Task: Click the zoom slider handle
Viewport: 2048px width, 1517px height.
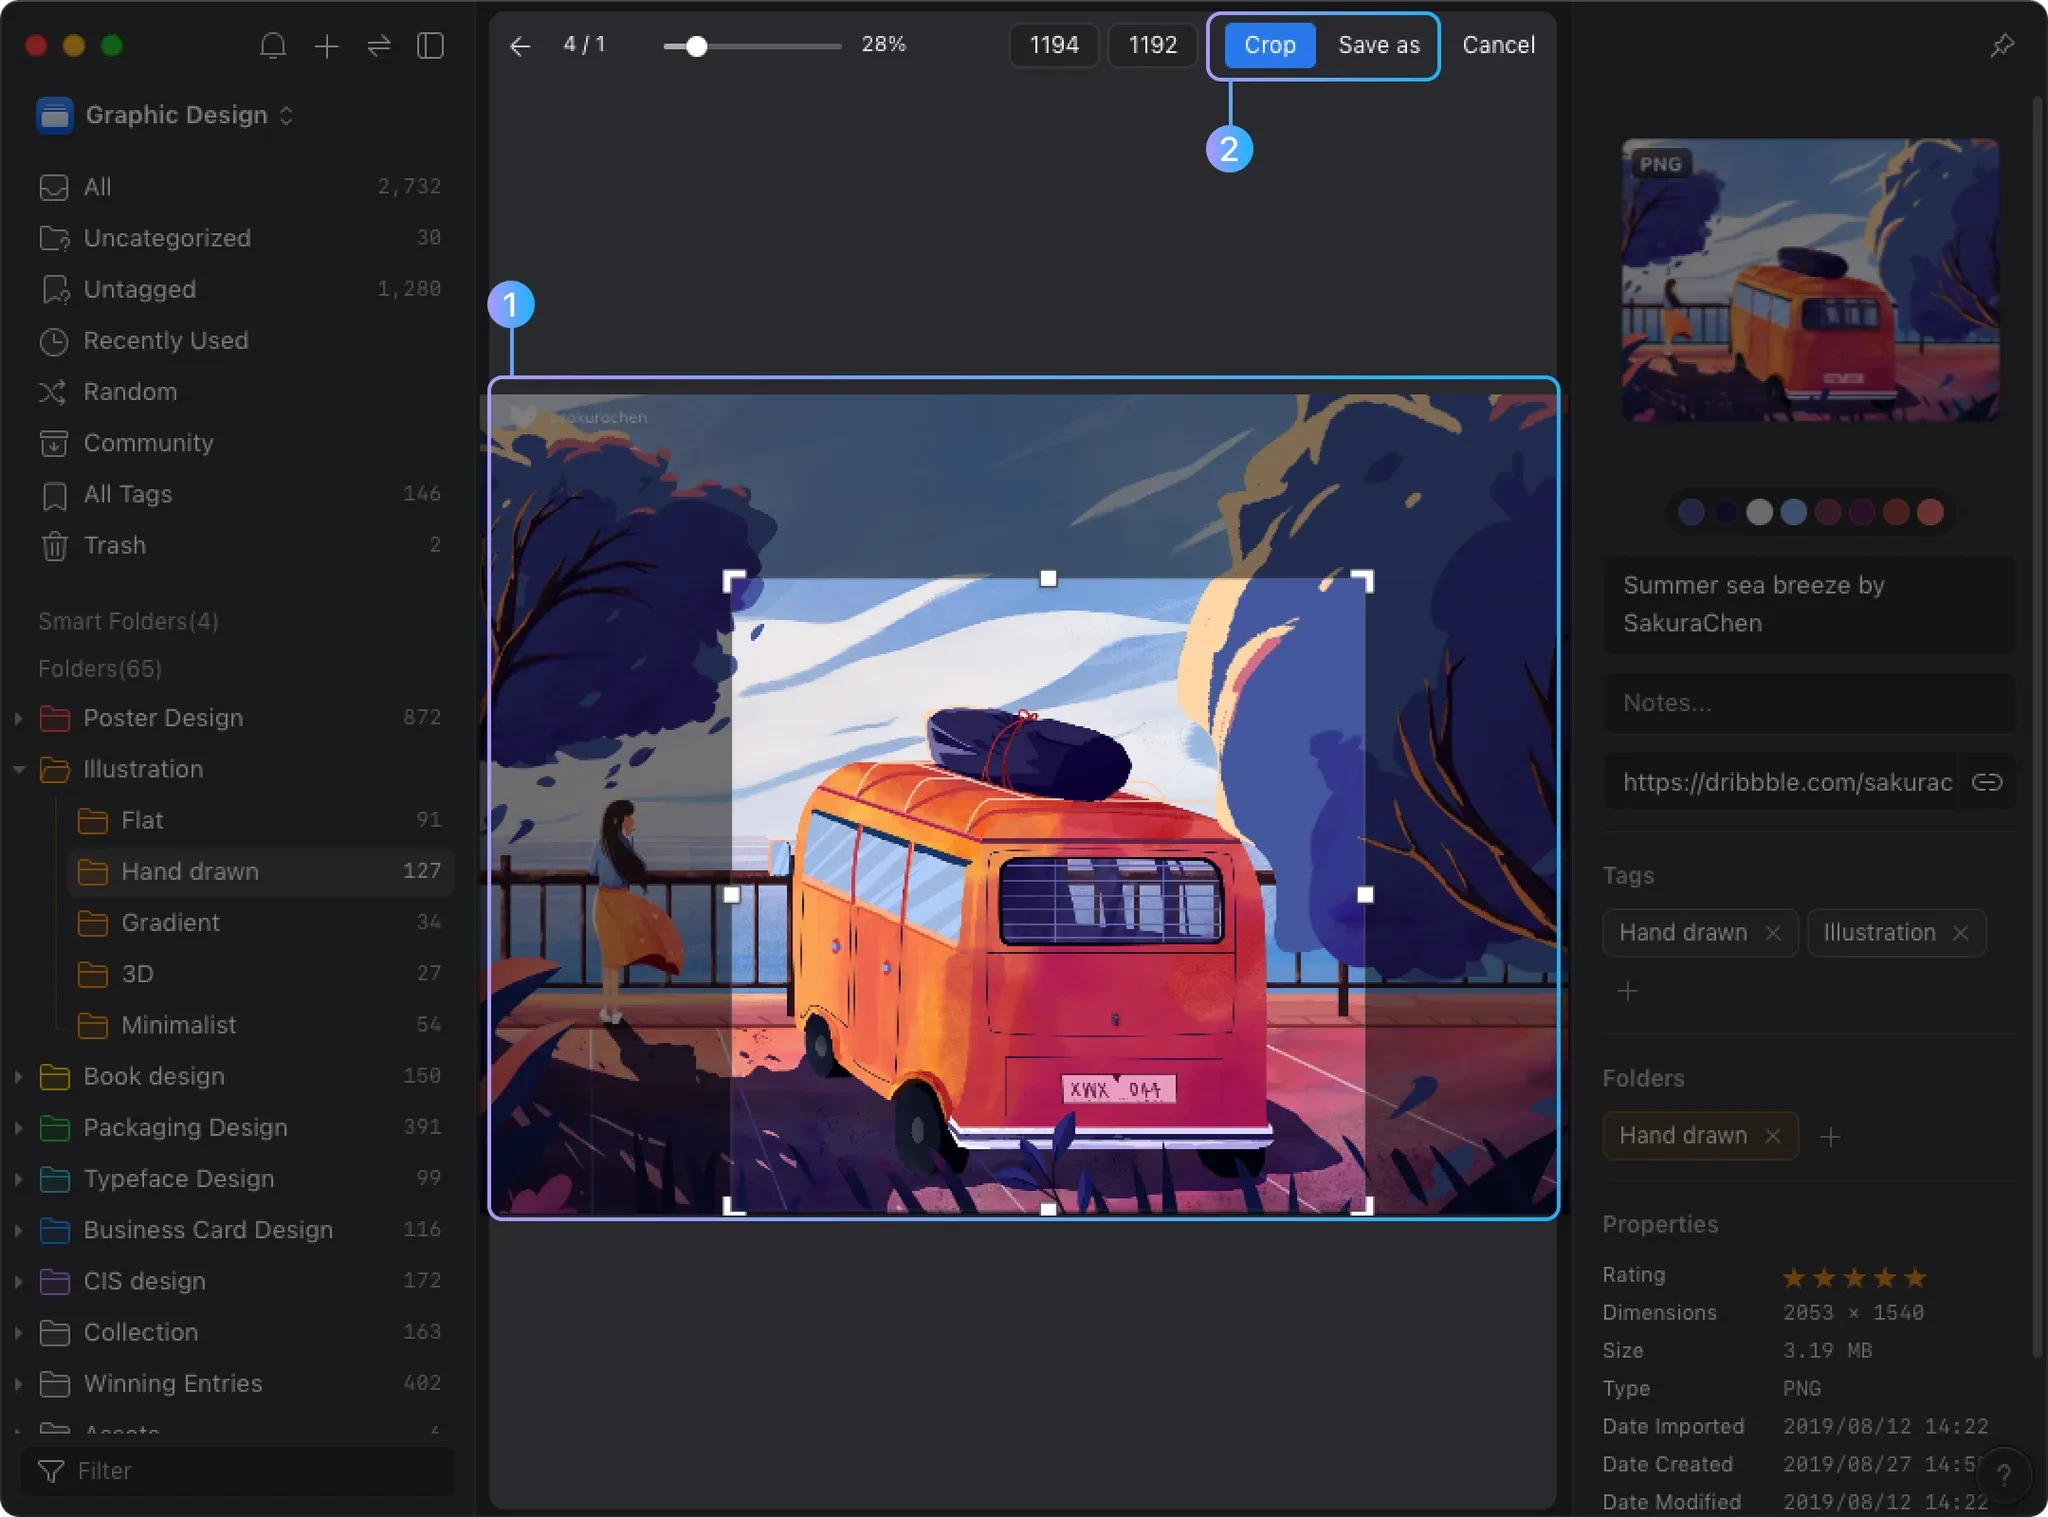Action: (696, 46)
